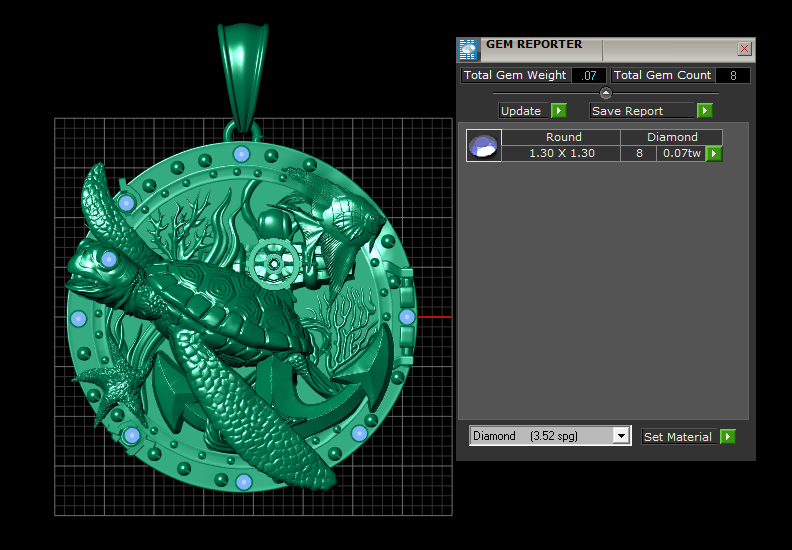Click the Gem Reporter title bar icon
The width and height of the screenshot is (792, 550).
pos(468,49)
